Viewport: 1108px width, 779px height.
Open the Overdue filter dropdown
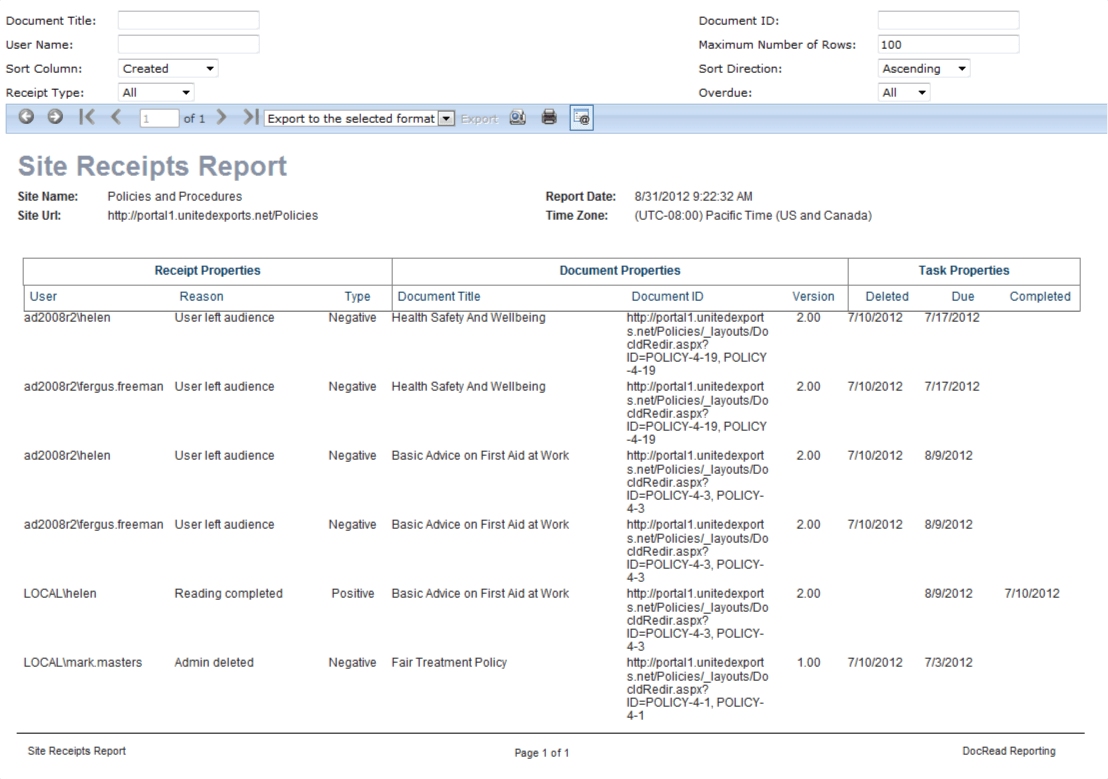[x=904, y=92]
